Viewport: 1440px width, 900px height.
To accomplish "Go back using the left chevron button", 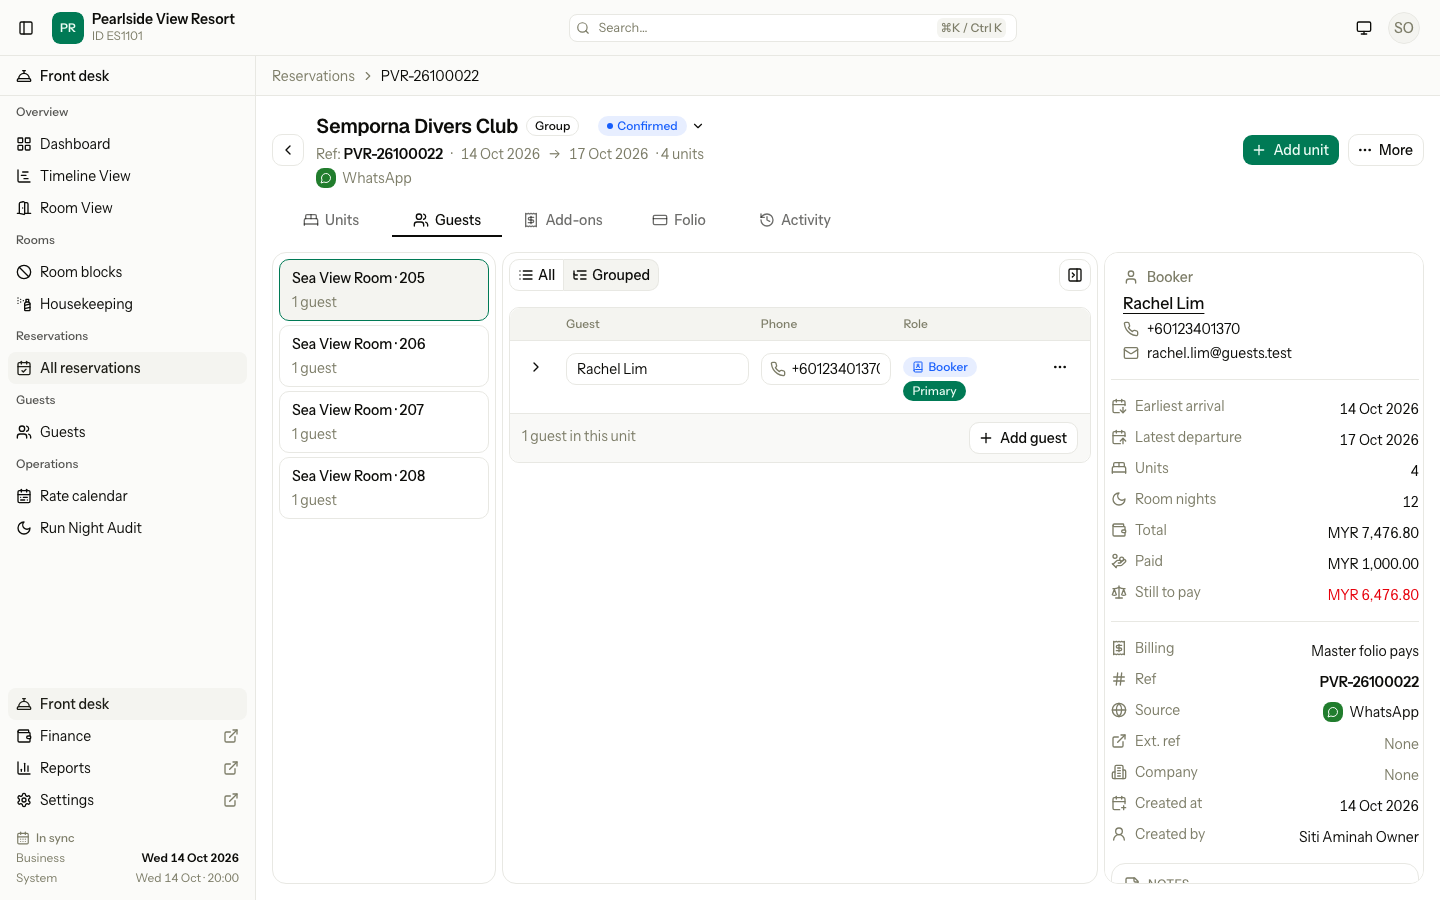I will [288, 150].
